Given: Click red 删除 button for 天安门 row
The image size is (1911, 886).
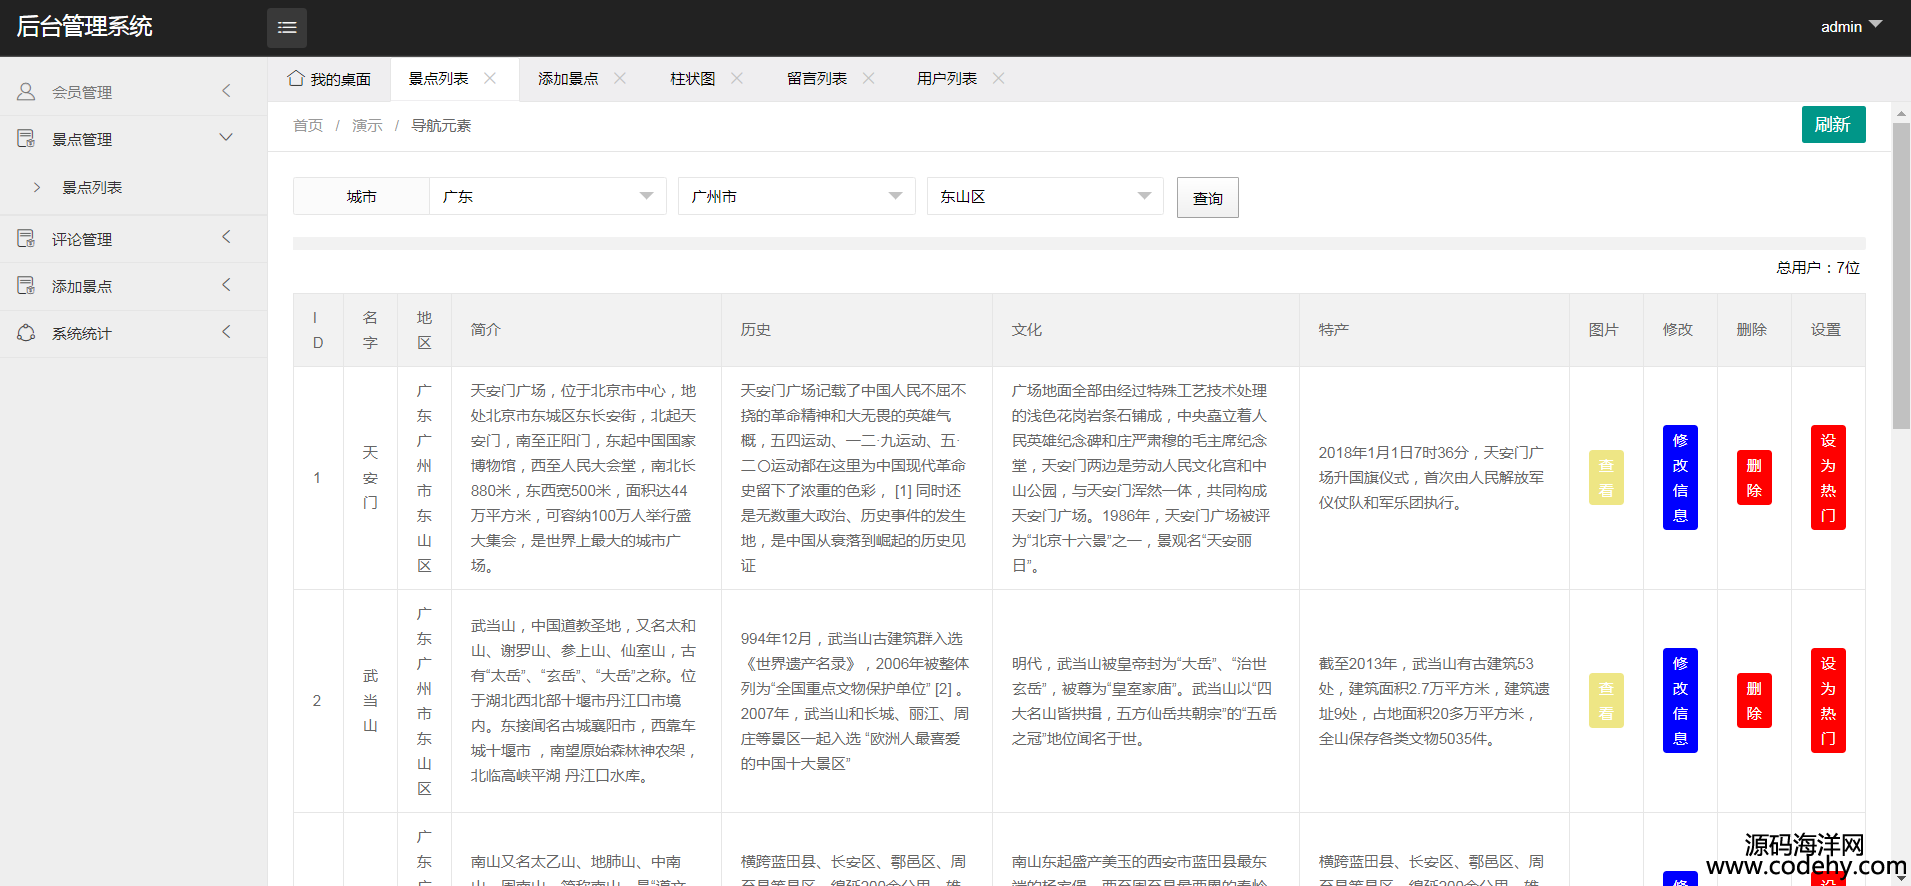Looking at the screenshot, I should pos(1754,478).
